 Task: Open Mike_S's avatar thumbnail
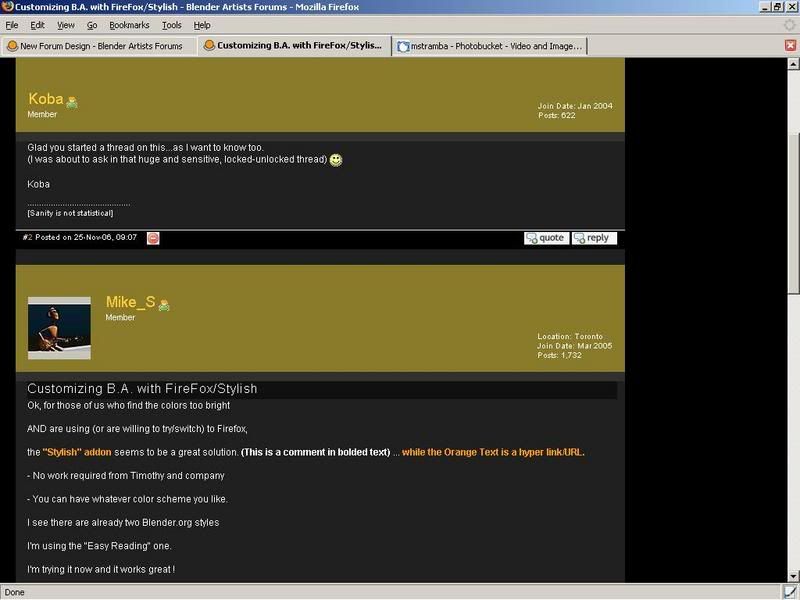59,328
